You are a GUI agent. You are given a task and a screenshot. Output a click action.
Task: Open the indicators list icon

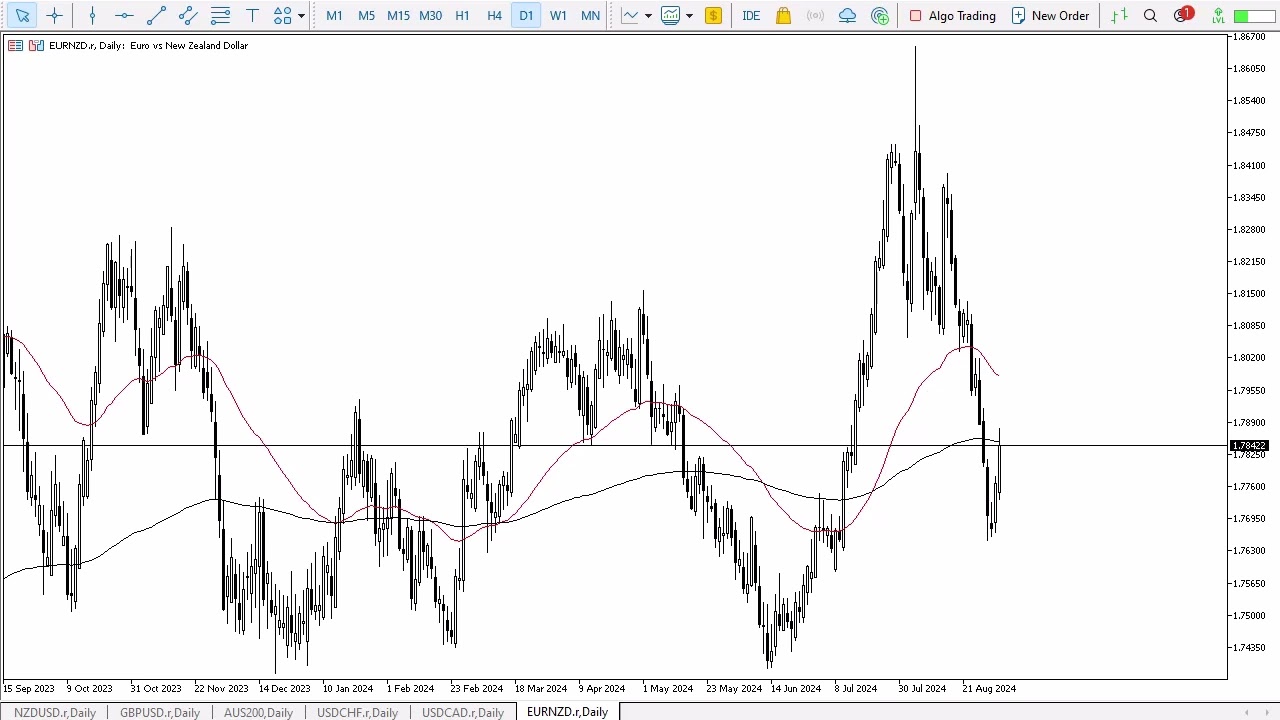(x=670, y=15)
